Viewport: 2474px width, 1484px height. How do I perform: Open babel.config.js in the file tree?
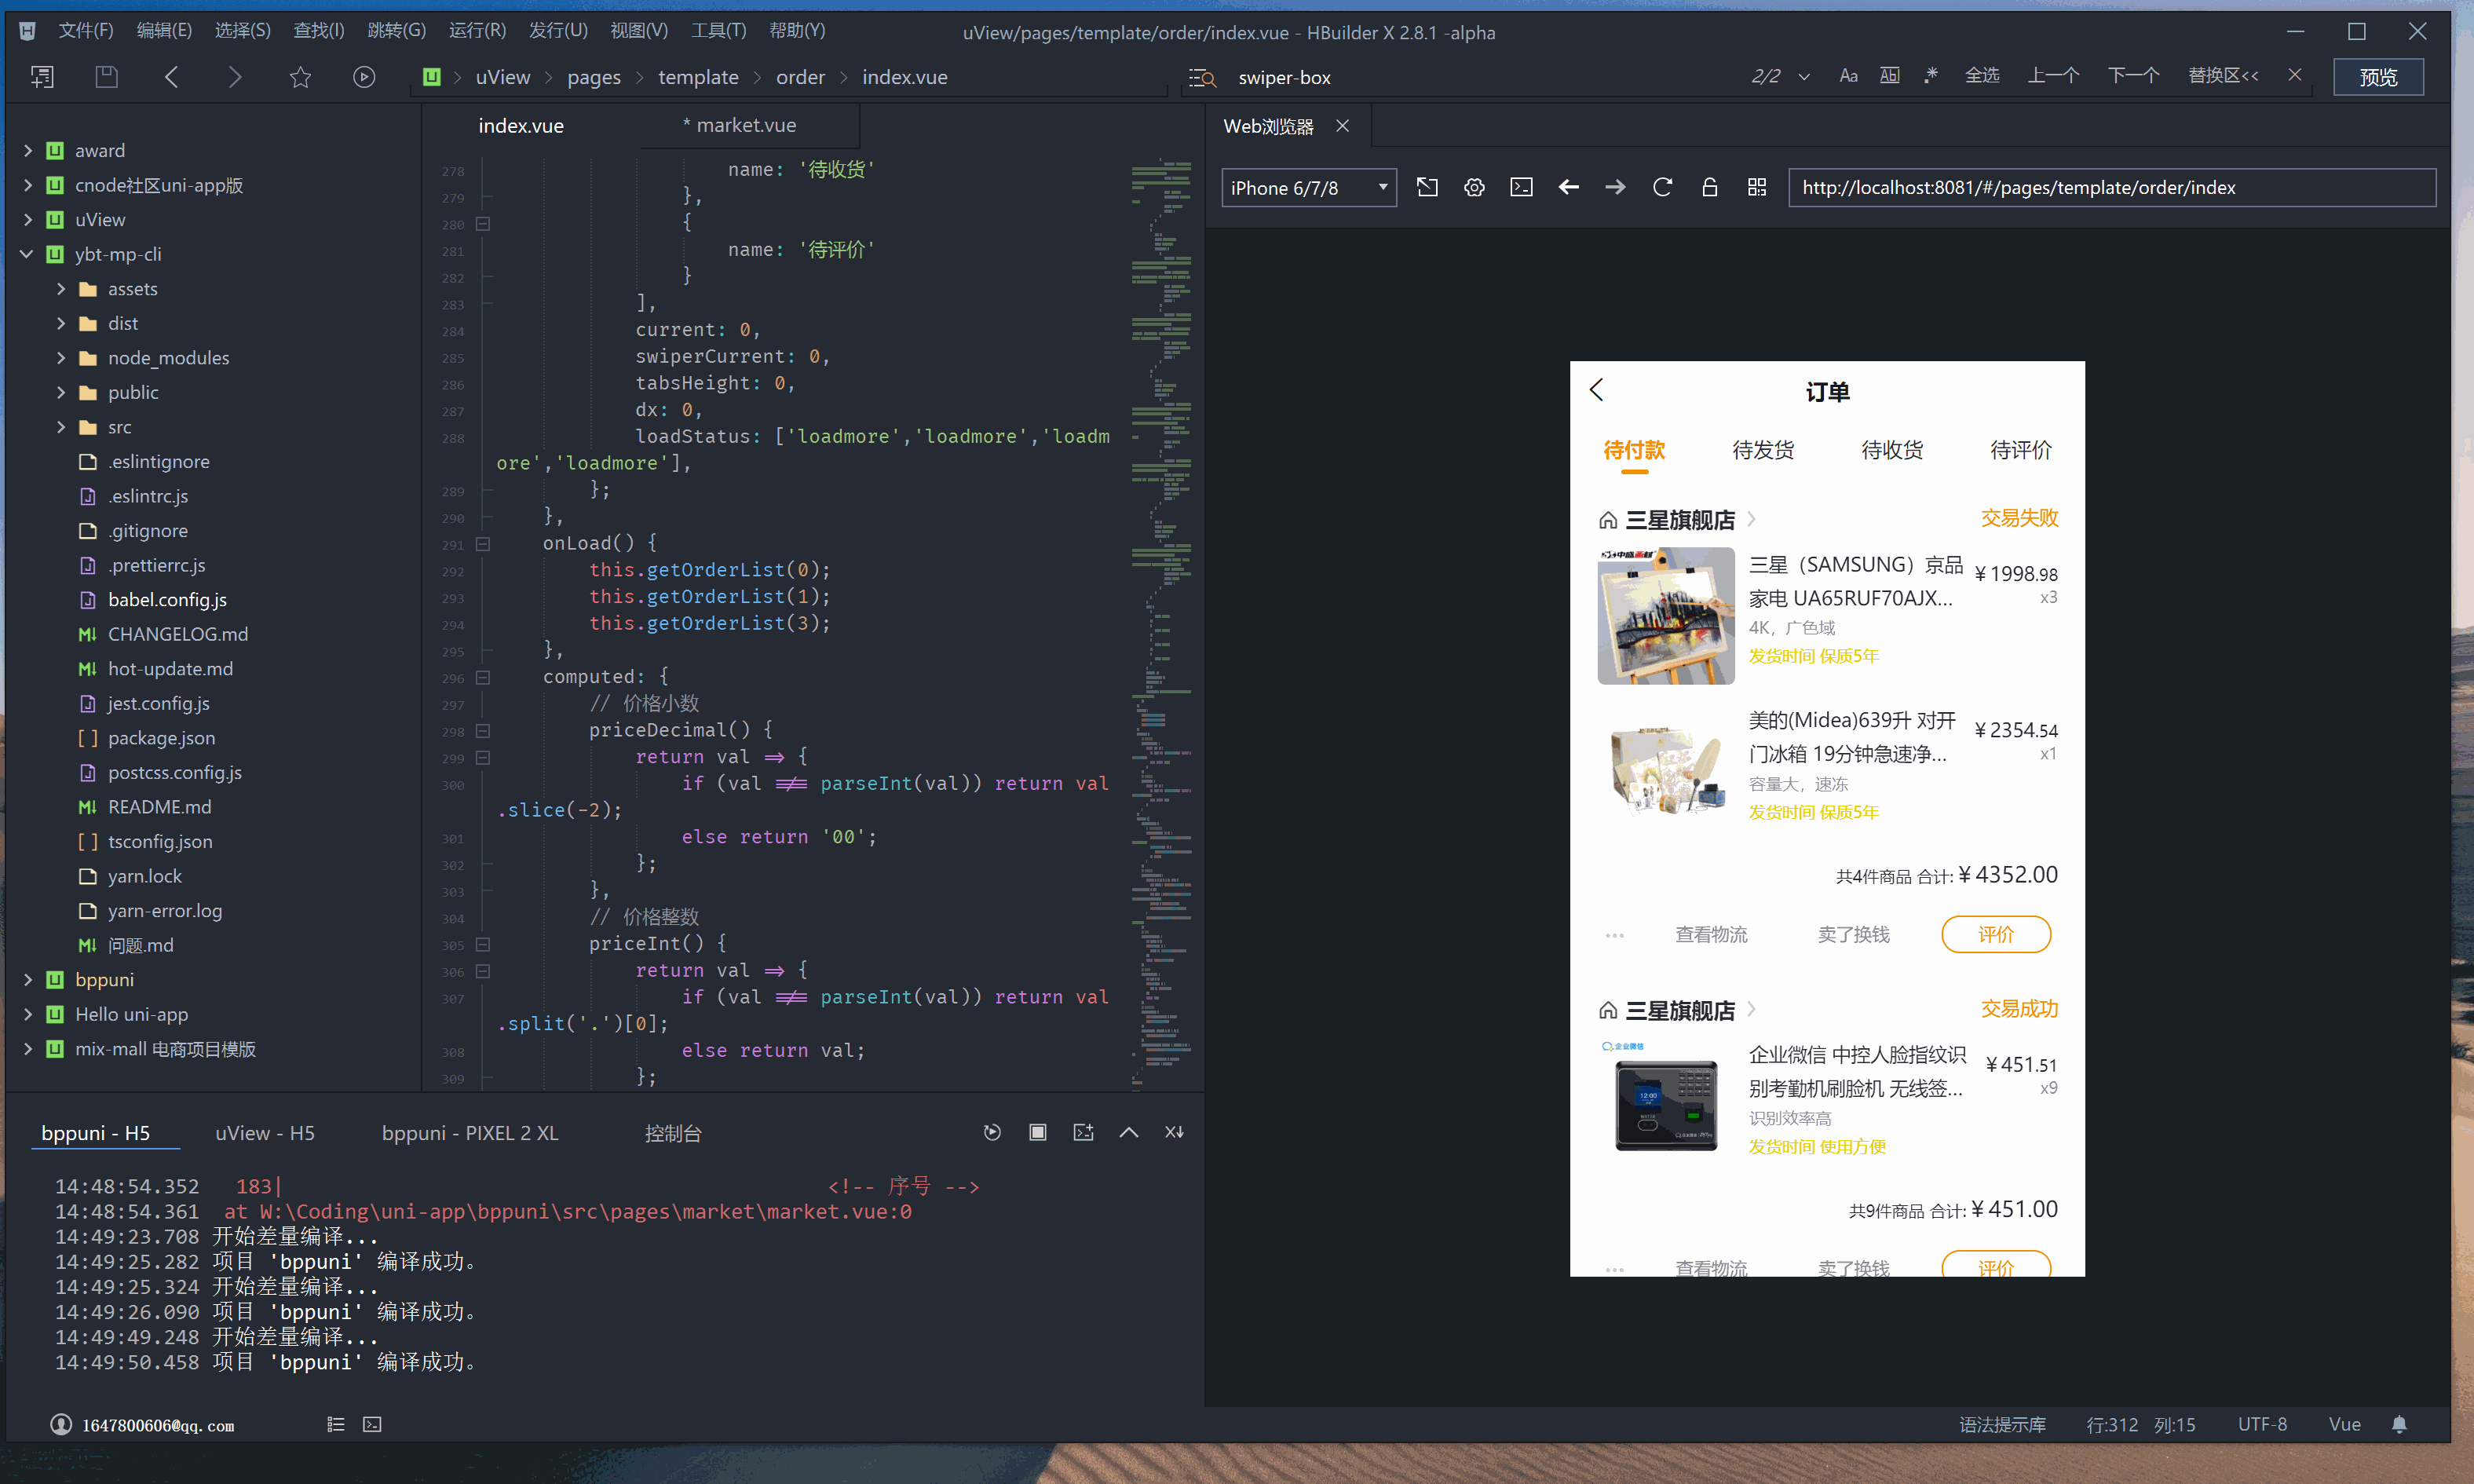coord(167,600)
